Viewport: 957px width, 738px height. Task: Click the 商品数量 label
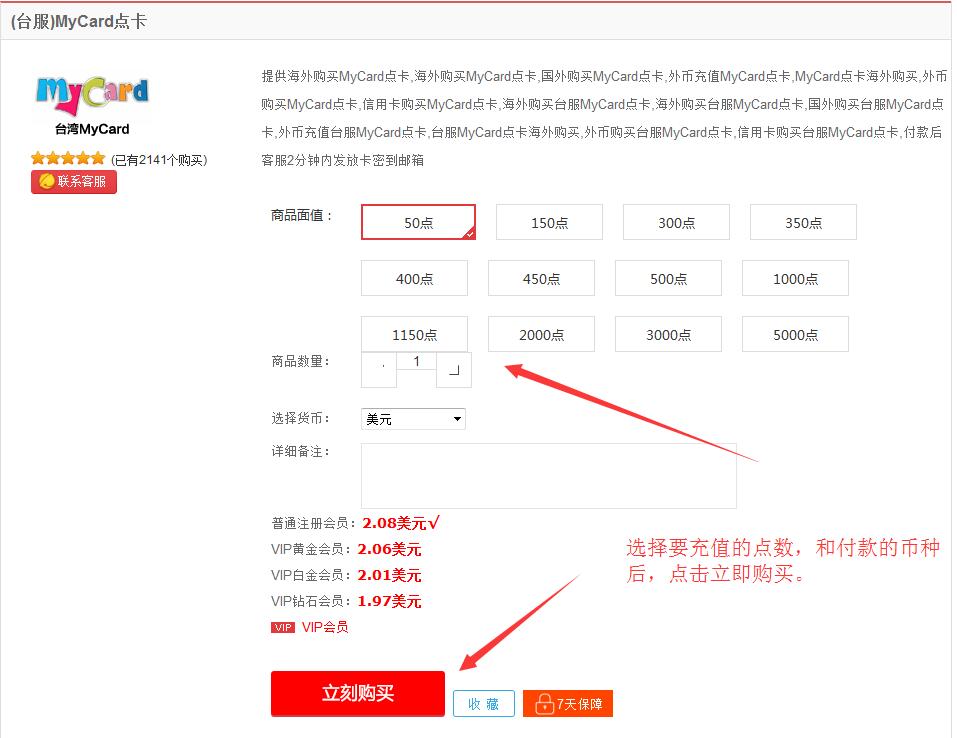tap(300, 361)
